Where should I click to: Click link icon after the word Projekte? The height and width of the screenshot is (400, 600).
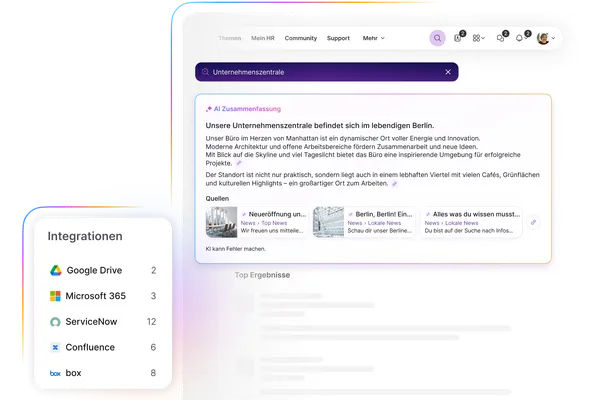239,163
